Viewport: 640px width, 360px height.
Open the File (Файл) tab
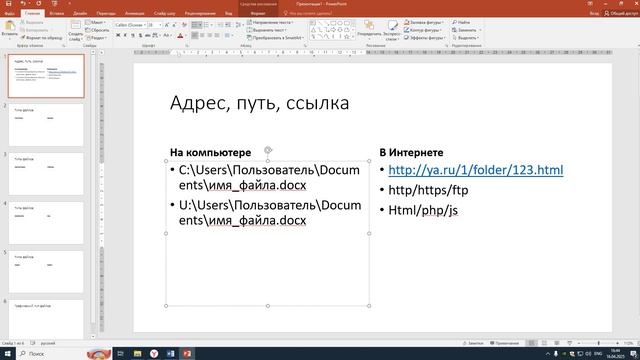click(9, 13)
